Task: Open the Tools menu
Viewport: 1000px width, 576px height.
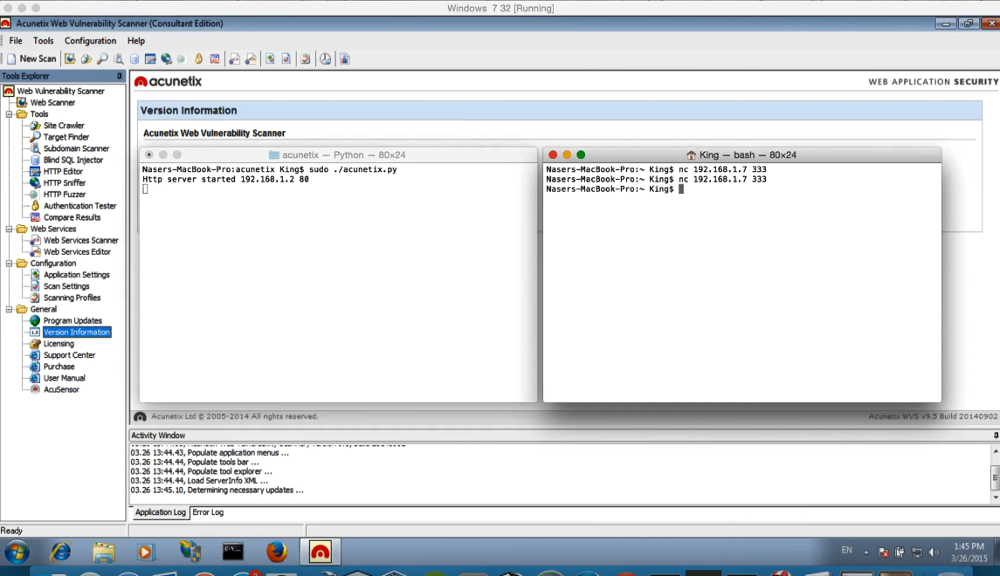Action: pyautogui.click(x=43, y=40)
